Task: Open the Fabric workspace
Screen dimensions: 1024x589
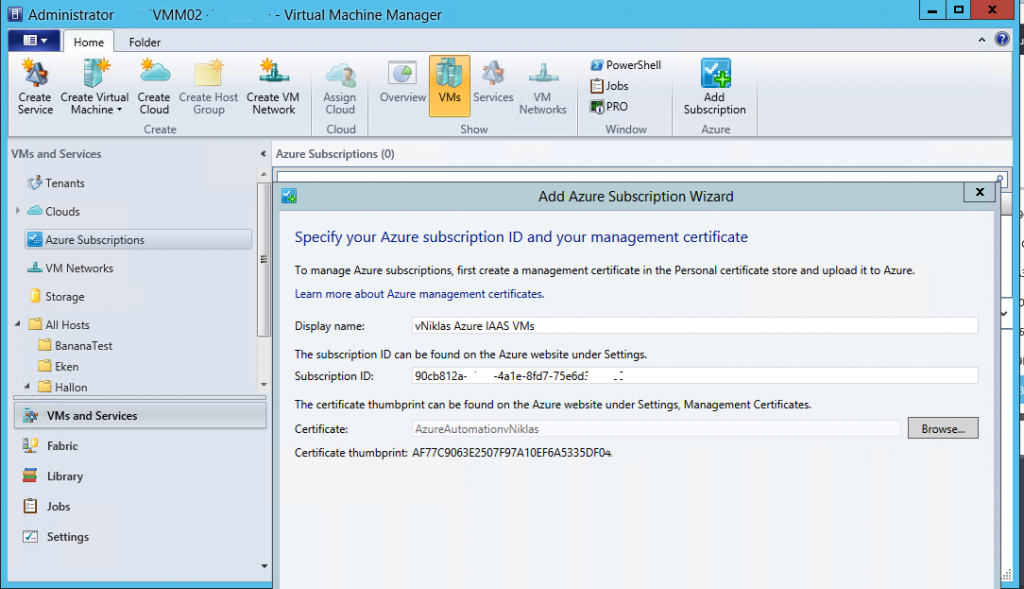Action: 62,446
